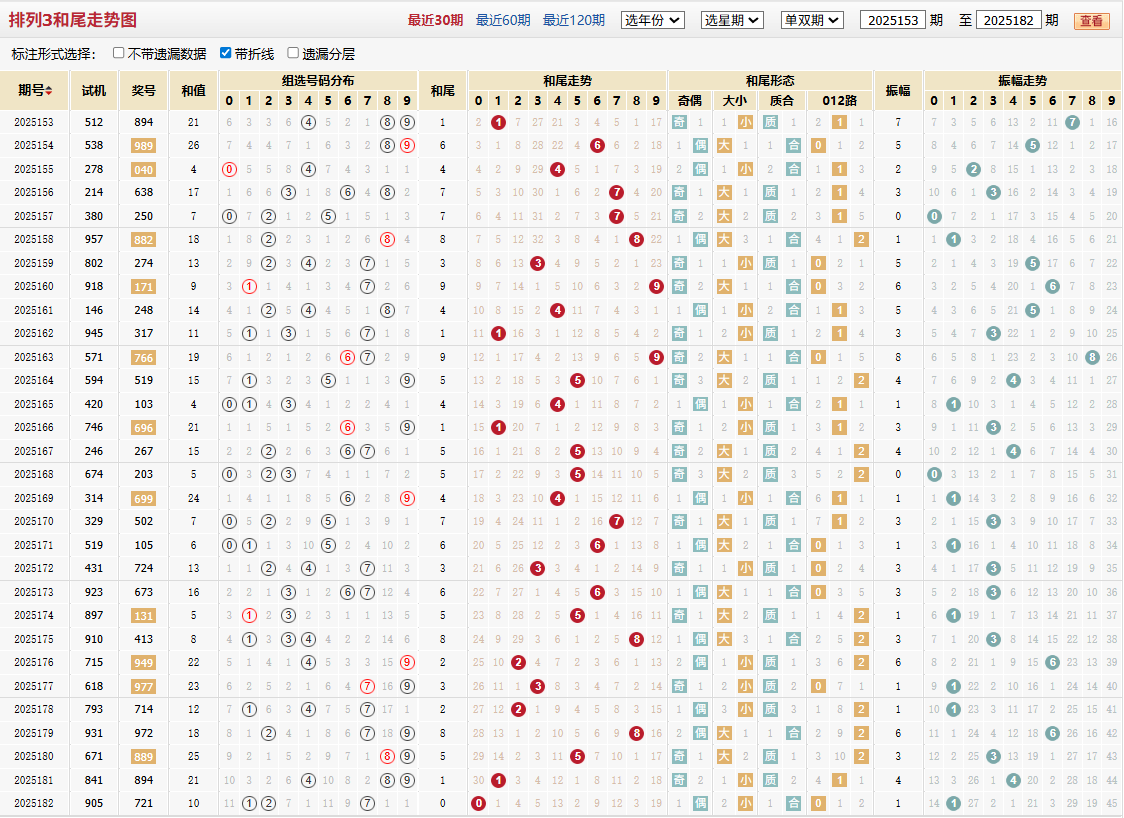Click teal amplitude ball 2 in row 2025155

tap(973, 170)
